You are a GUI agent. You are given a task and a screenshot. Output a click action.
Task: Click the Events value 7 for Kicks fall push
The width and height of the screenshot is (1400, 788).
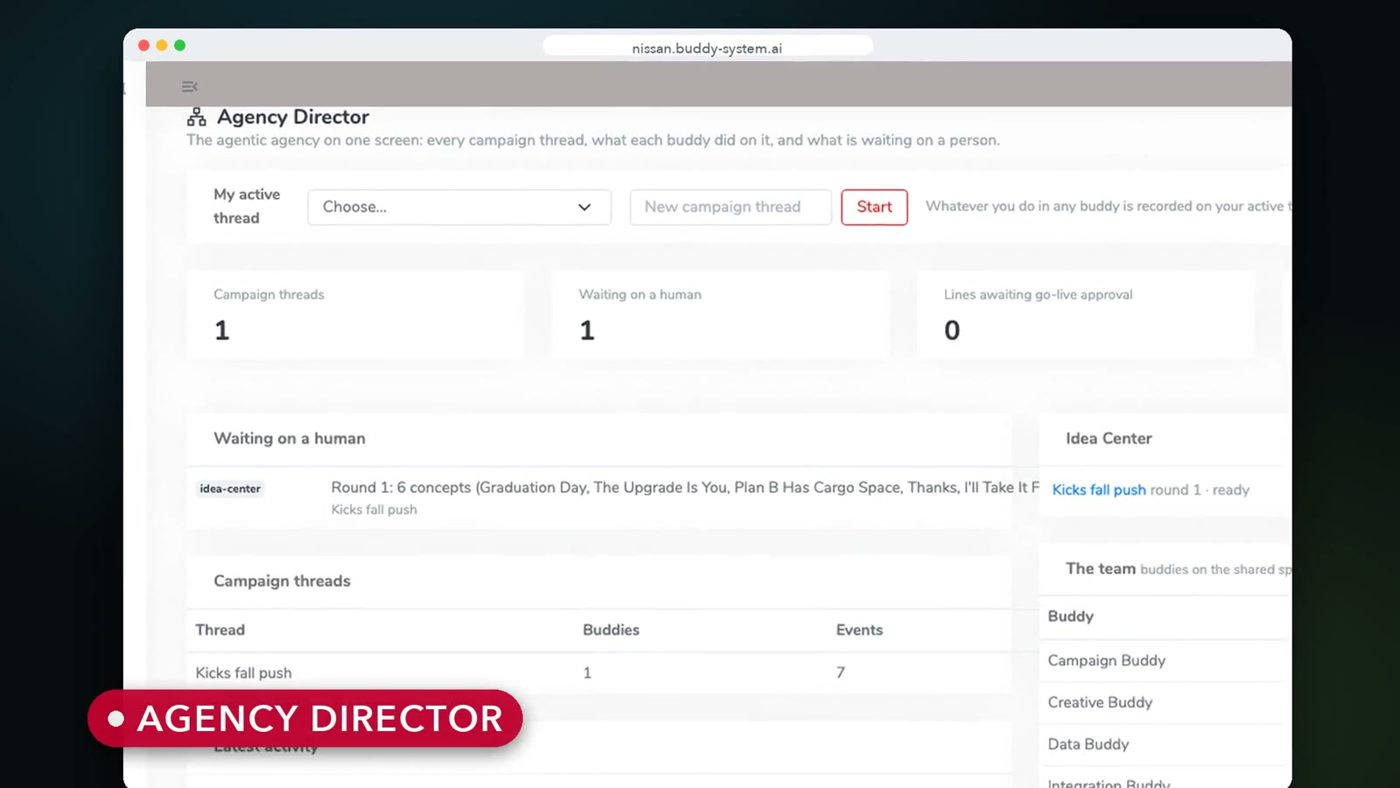pos(841,673)
